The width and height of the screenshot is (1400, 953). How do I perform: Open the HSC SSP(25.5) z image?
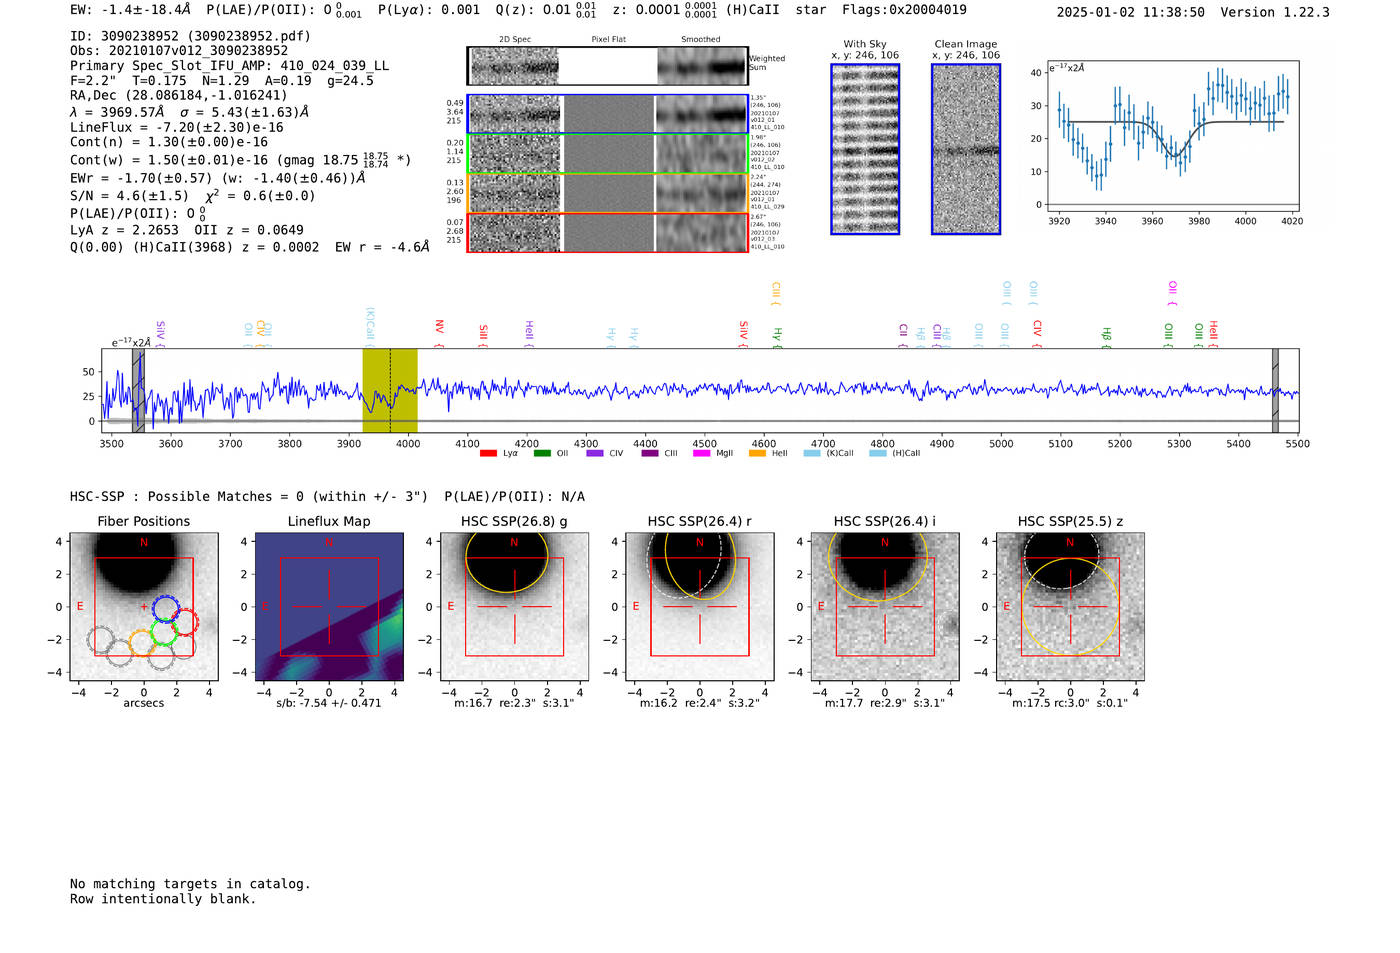[1070, 607]
